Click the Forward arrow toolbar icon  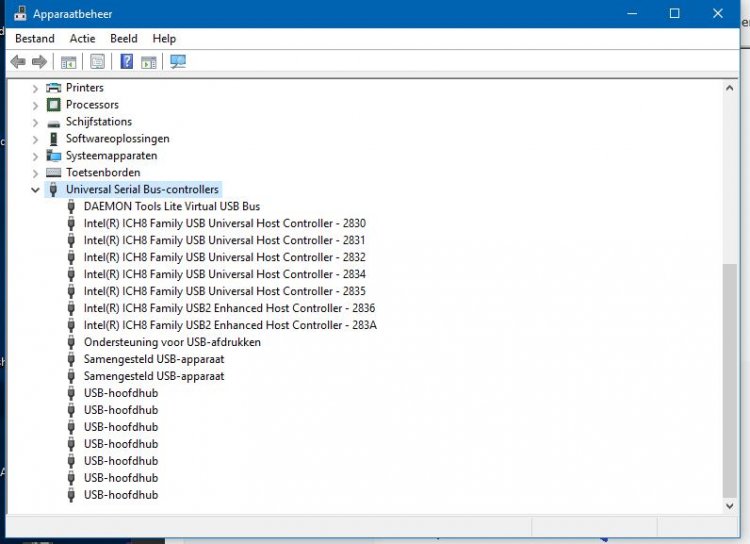pyautogui.click(x=39, y=62)
